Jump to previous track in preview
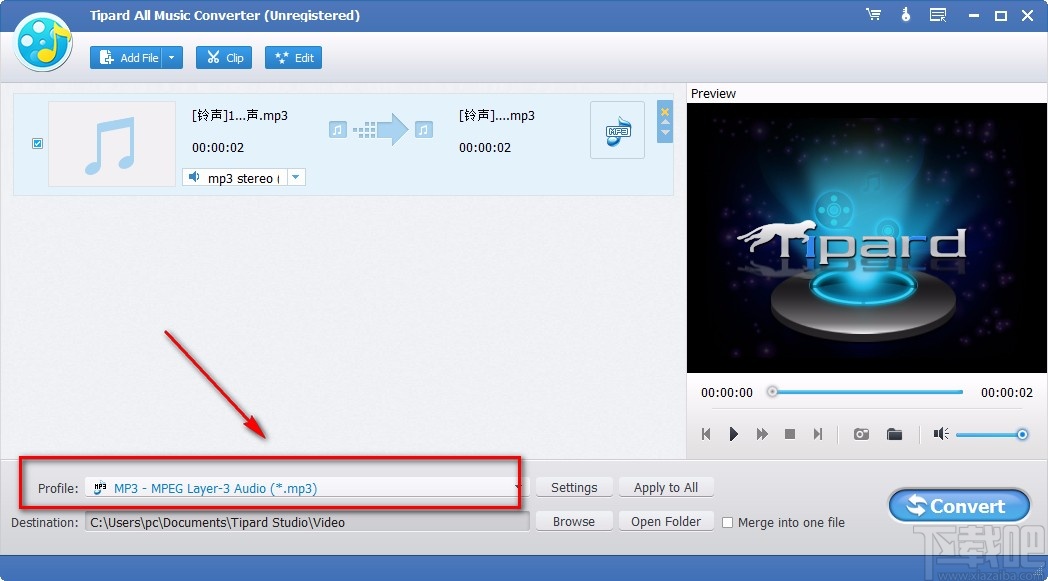This screenshot has width=1048, height=581. [706, 435]
